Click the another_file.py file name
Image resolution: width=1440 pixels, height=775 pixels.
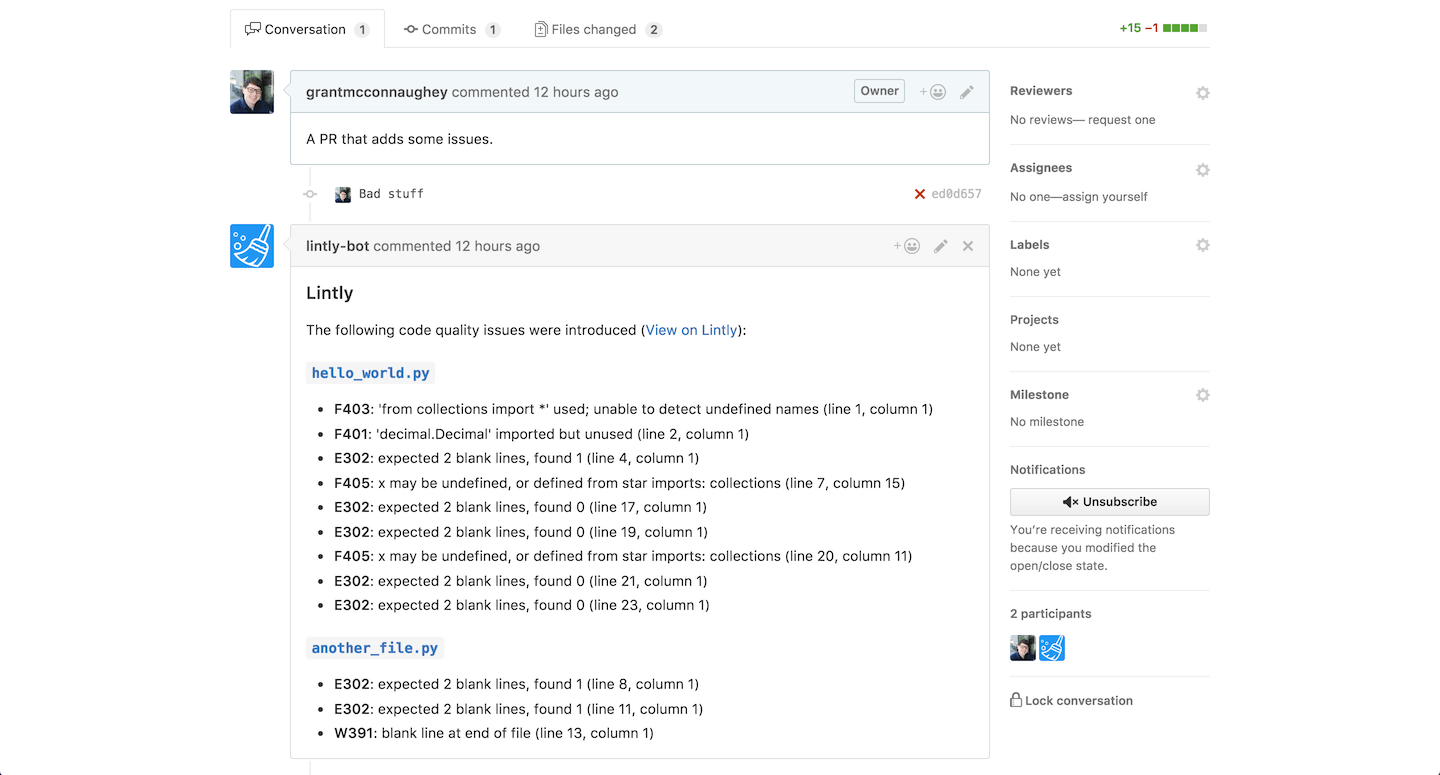(x=375, y=648)
